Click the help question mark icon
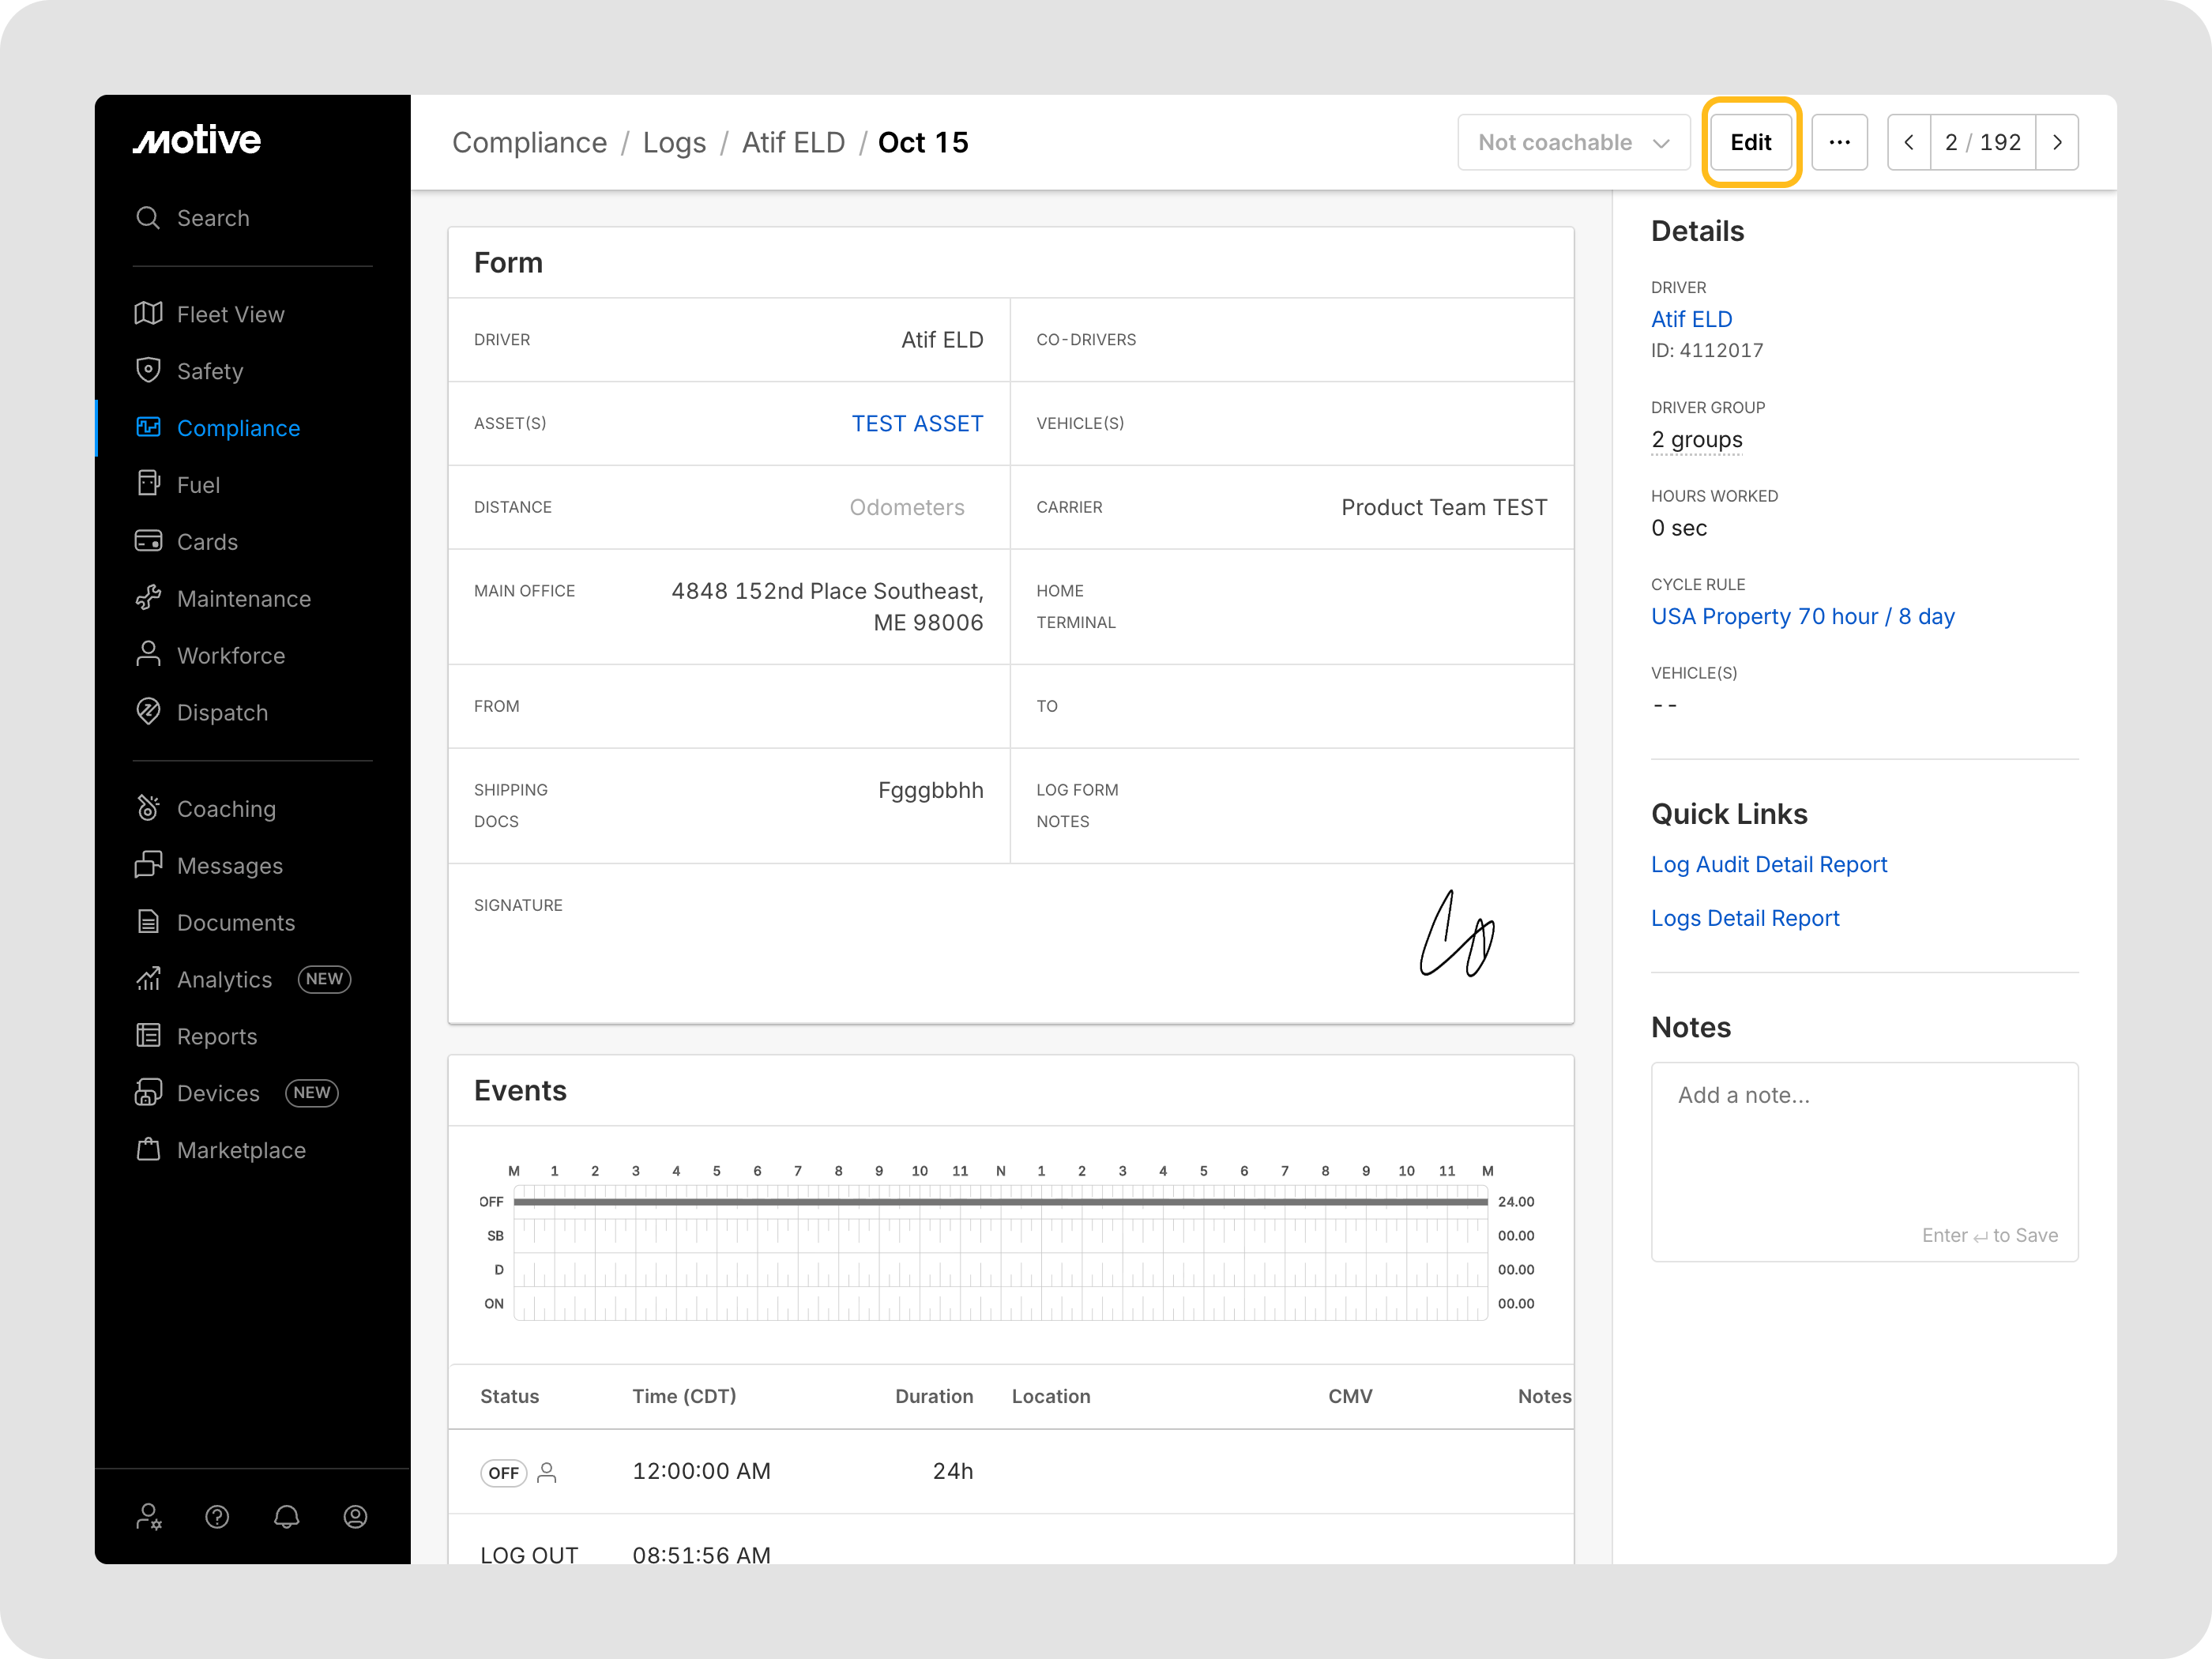 point(217,1517)
